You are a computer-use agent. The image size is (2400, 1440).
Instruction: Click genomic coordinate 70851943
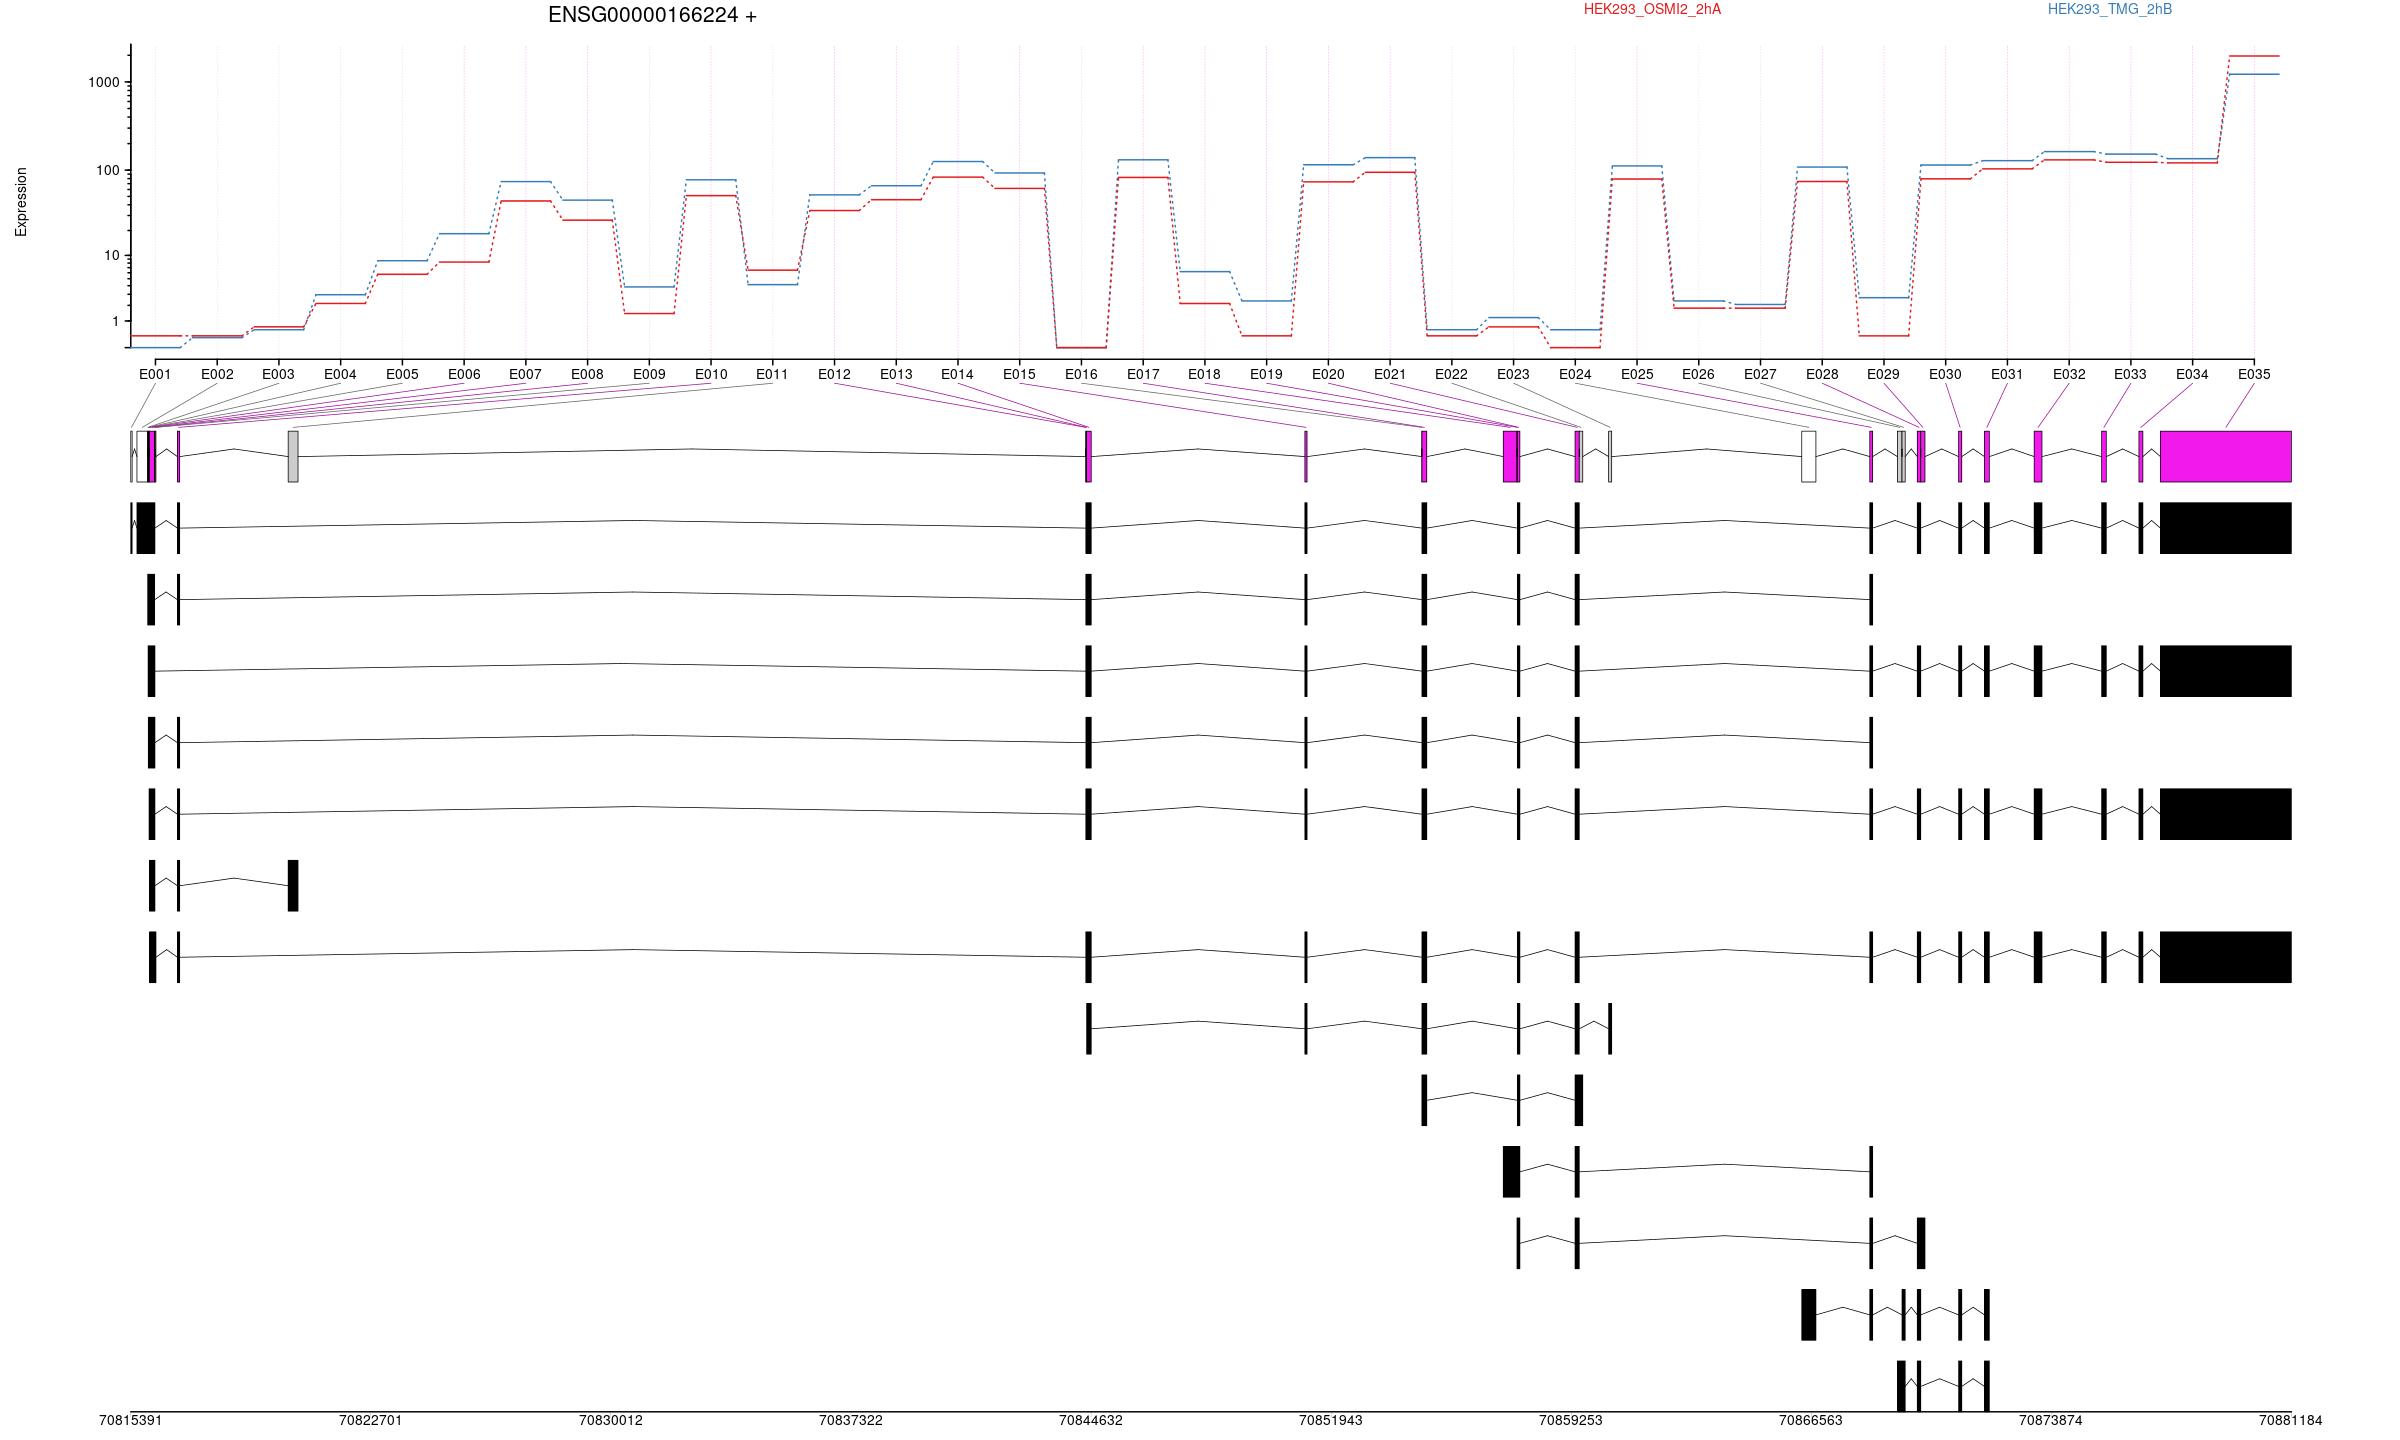[1331, 1420]
